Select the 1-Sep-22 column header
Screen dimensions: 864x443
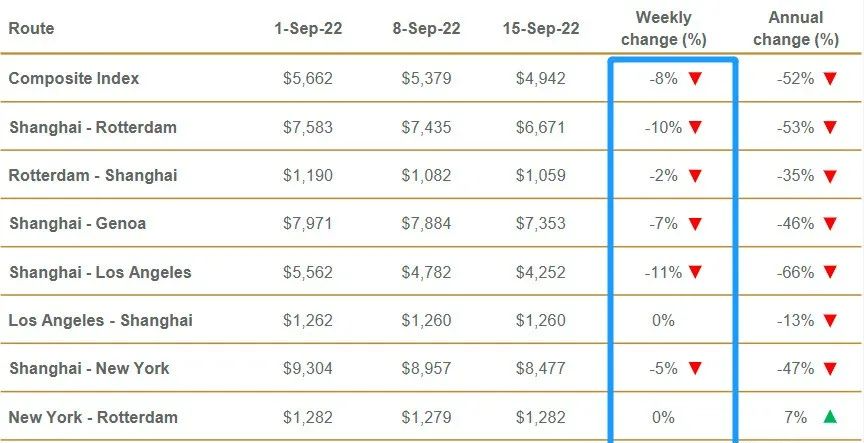308,29
